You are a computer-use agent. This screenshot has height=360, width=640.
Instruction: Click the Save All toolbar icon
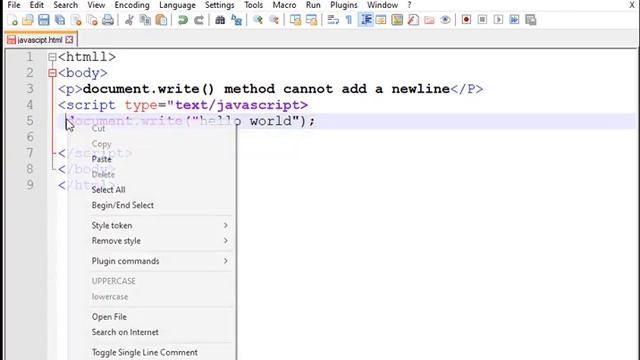tap(60, 20)
